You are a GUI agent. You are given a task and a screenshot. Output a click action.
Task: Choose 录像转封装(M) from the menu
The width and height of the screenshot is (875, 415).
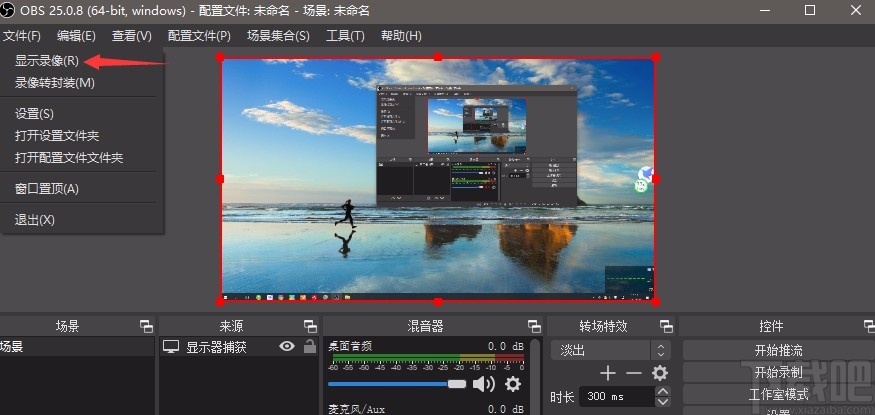pyautogui.click(x=55, y=83)
